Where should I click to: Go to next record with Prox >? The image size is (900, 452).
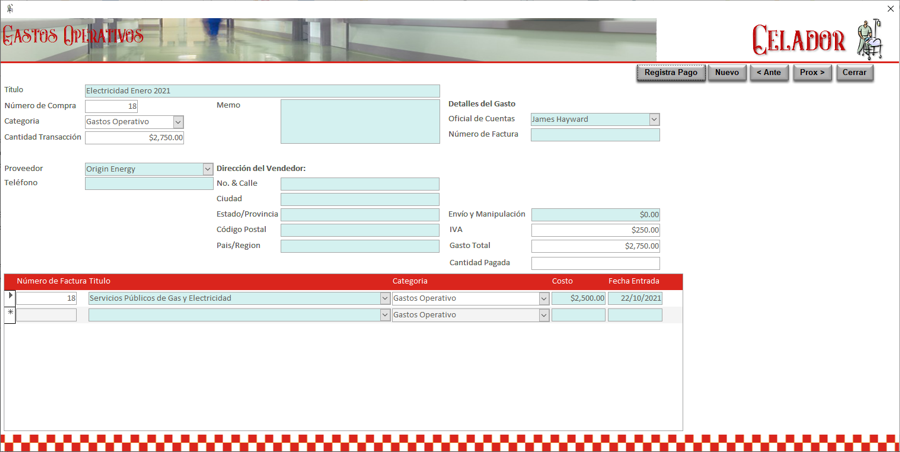812,73
